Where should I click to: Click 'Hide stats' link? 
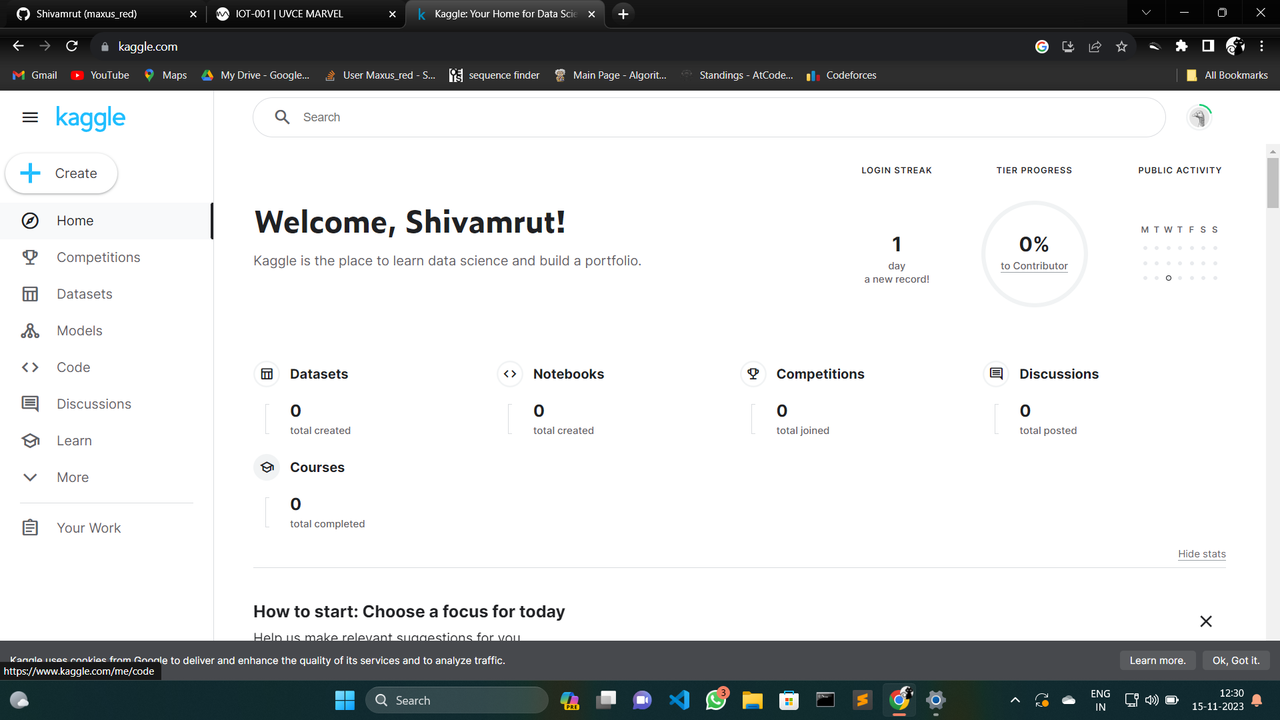click(x=1202, y=554)
